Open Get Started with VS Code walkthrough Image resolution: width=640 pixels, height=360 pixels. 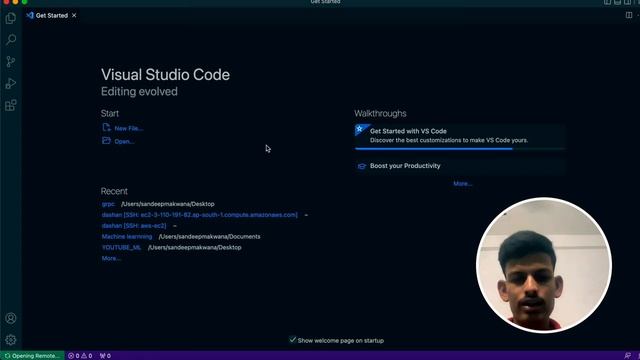point(460,136)
